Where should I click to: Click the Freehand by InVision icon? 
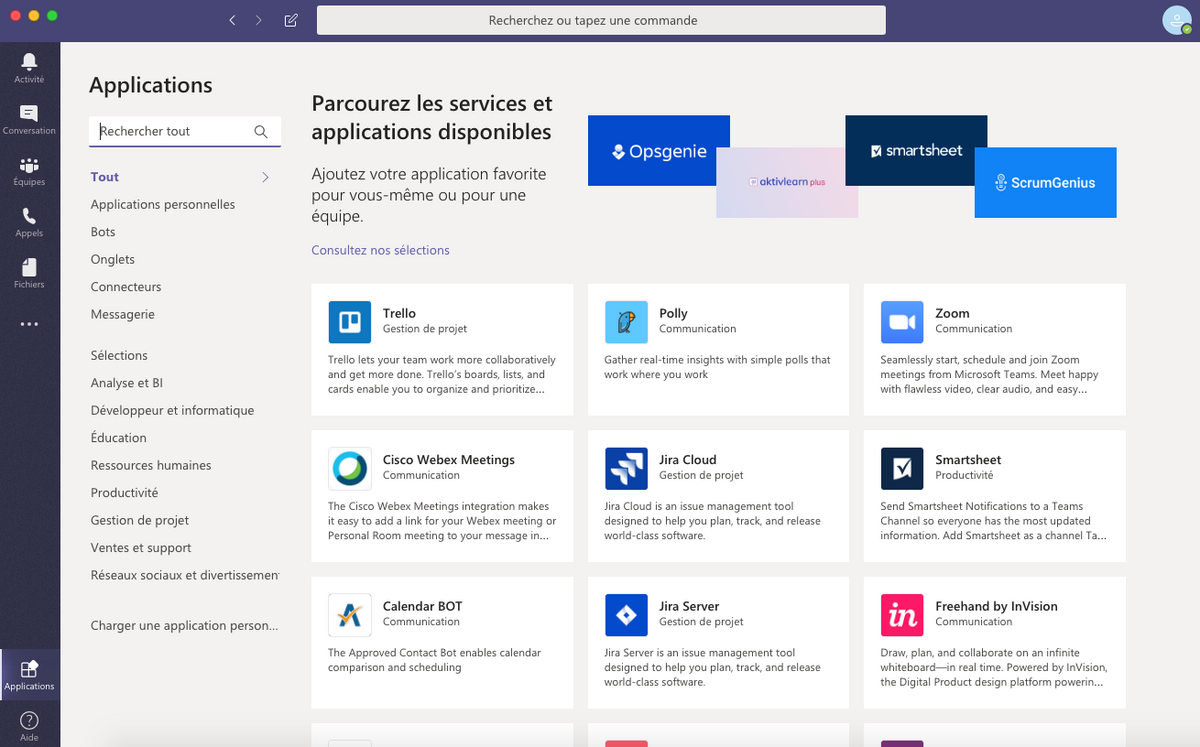coord(902,615)
